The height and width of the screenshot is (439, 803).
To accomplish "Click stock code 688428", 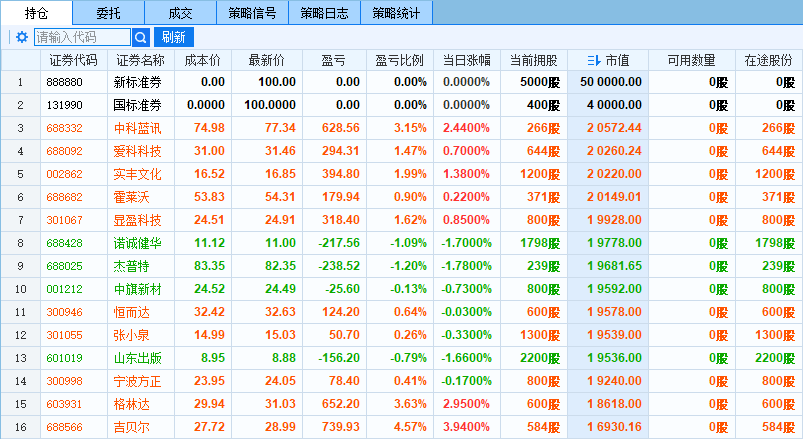I will 66,243.
